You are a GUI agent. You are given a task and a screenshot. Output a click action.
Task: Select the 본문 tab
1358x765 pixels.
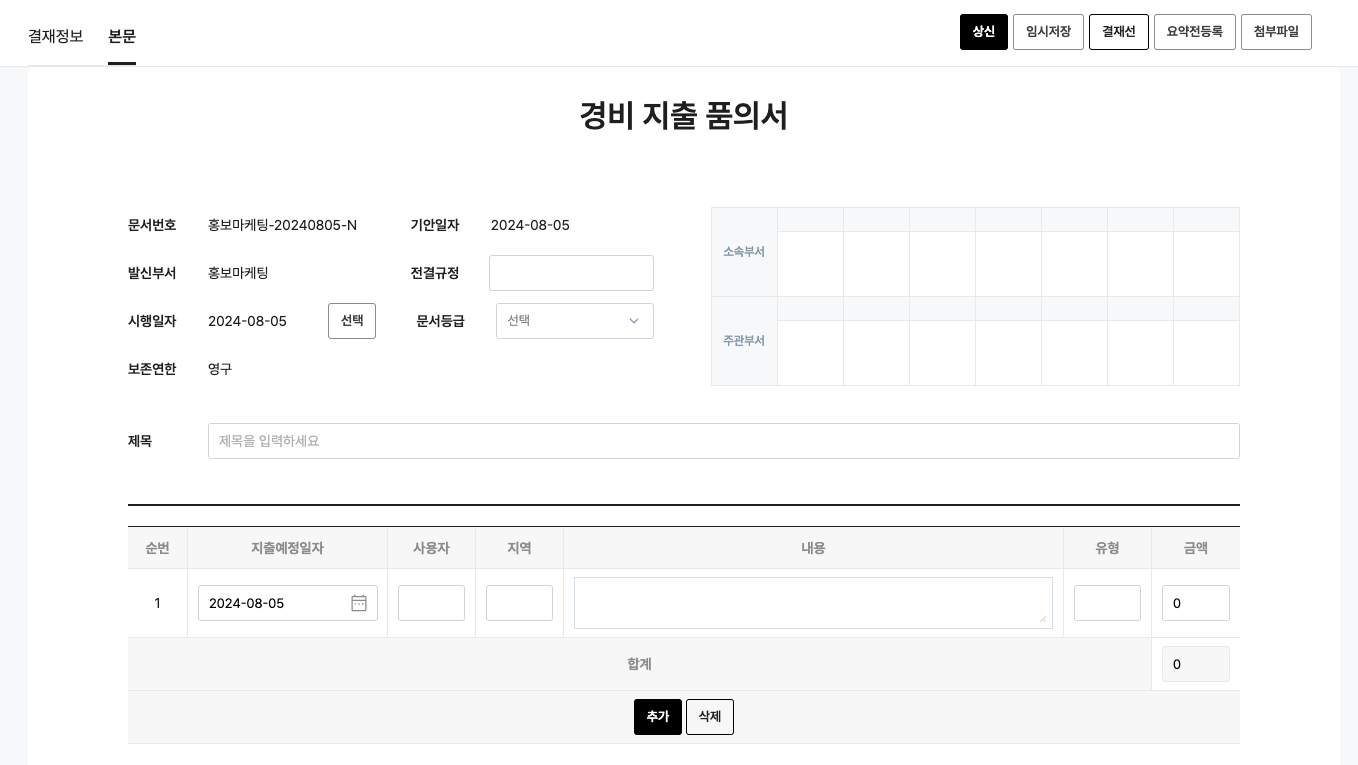pos(122,36)
